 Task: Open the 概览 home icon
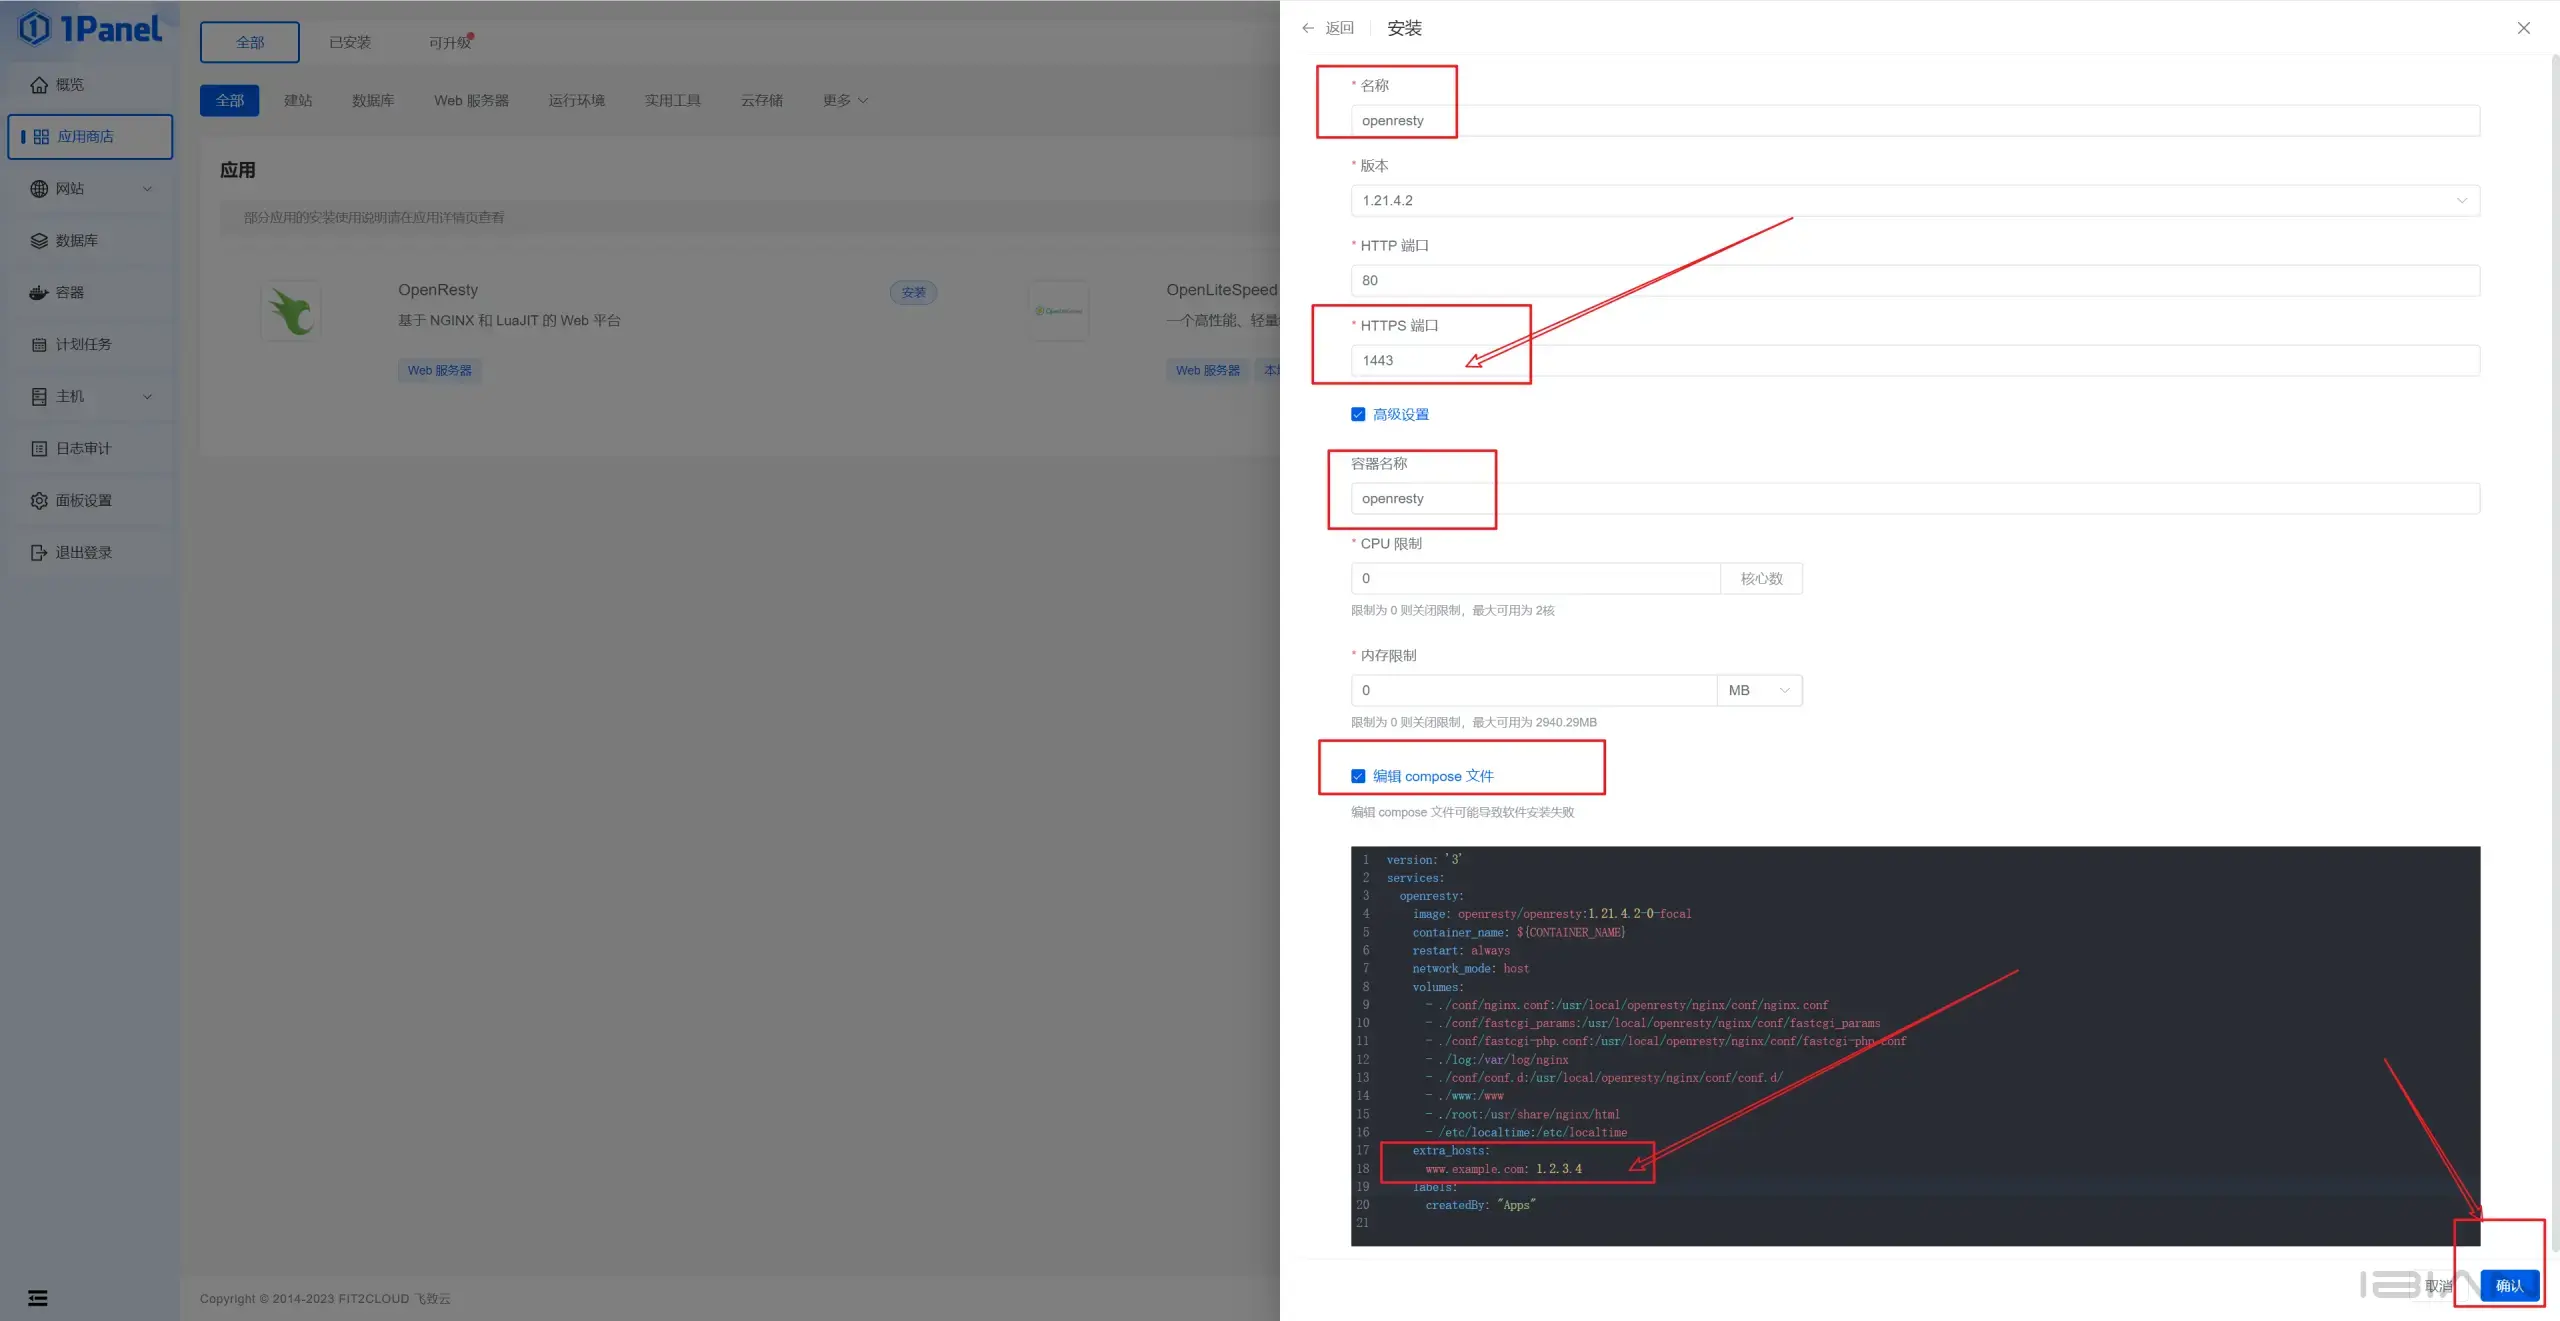[x=39, y=85]
